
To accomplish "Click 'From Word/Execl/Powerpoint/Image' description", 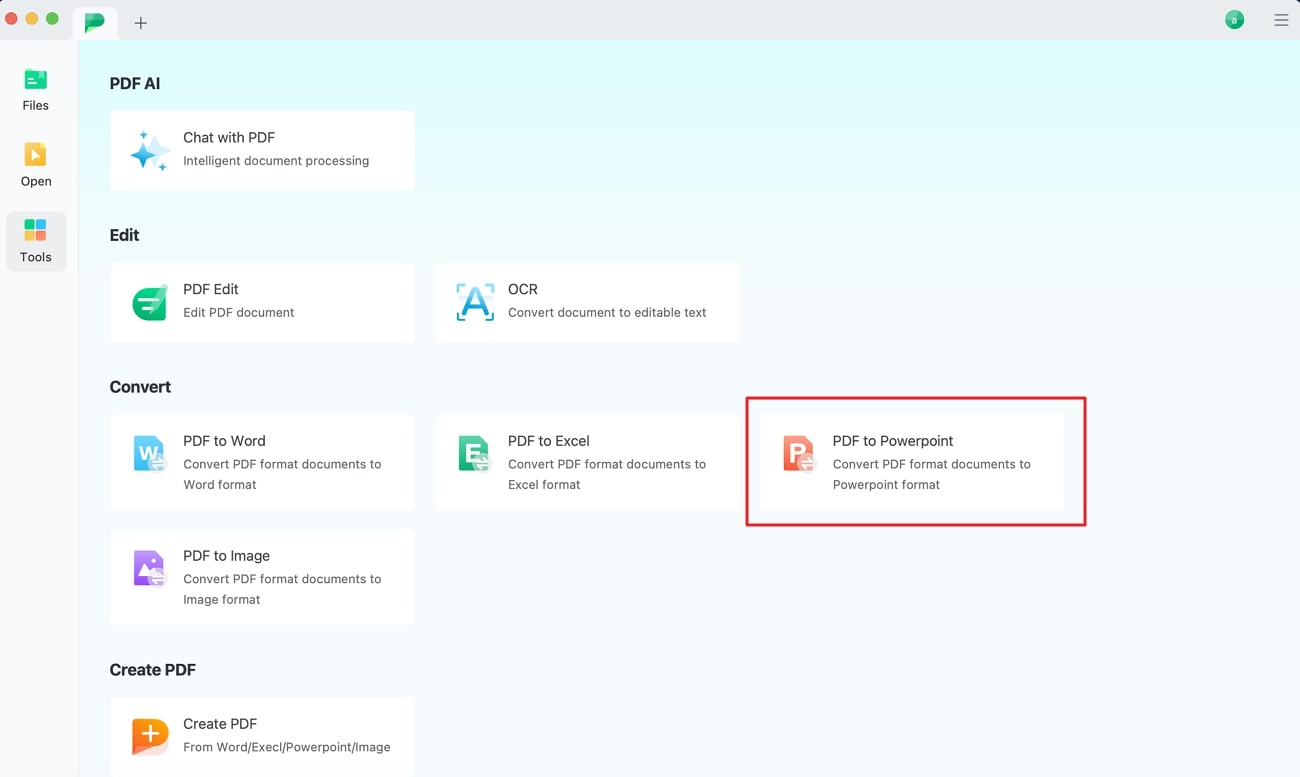I will (287, 747).
